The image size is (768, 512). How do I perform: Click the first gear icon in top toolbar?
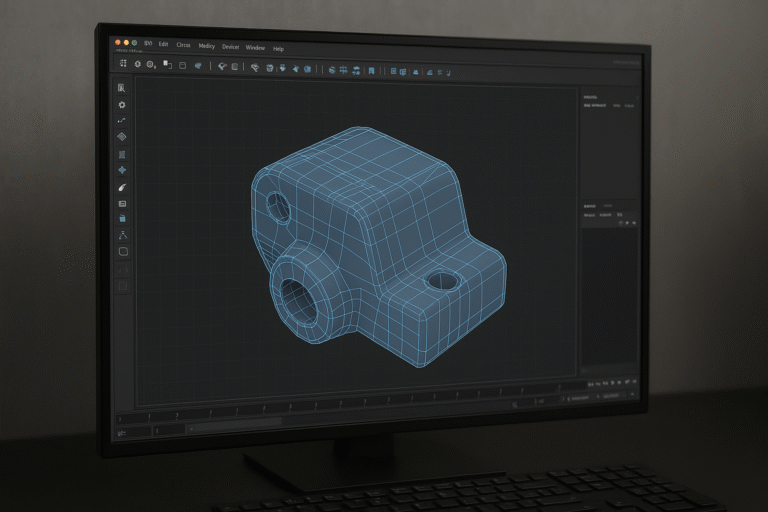coord(138,64)
